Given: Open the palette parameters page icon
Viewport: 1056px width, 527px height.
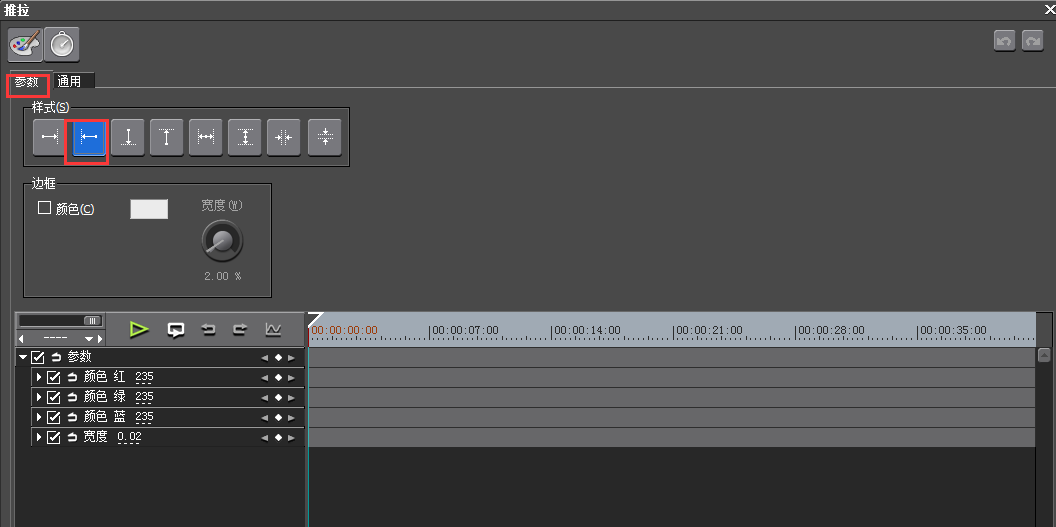Looking at the screenshot, I should pyautogui.click(x=26, y=45).
